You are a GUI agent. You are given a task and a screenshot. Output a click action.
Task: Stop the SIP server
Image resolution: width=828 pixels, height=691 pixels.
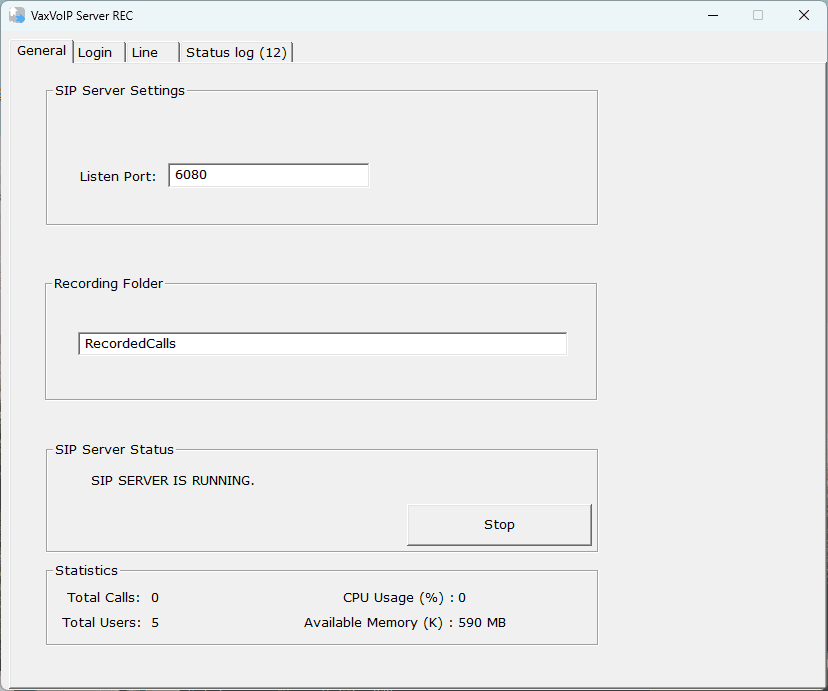click(x=499, y=525)
